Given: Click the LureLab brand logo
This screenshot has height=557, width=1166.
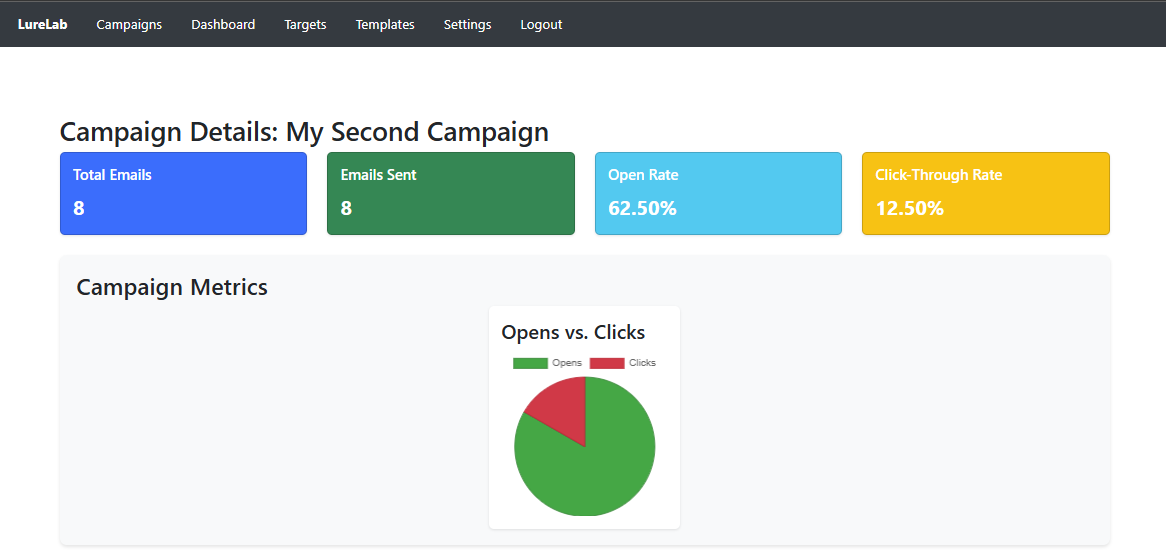Looking at the screenshot, I should (x=42, y=24).
